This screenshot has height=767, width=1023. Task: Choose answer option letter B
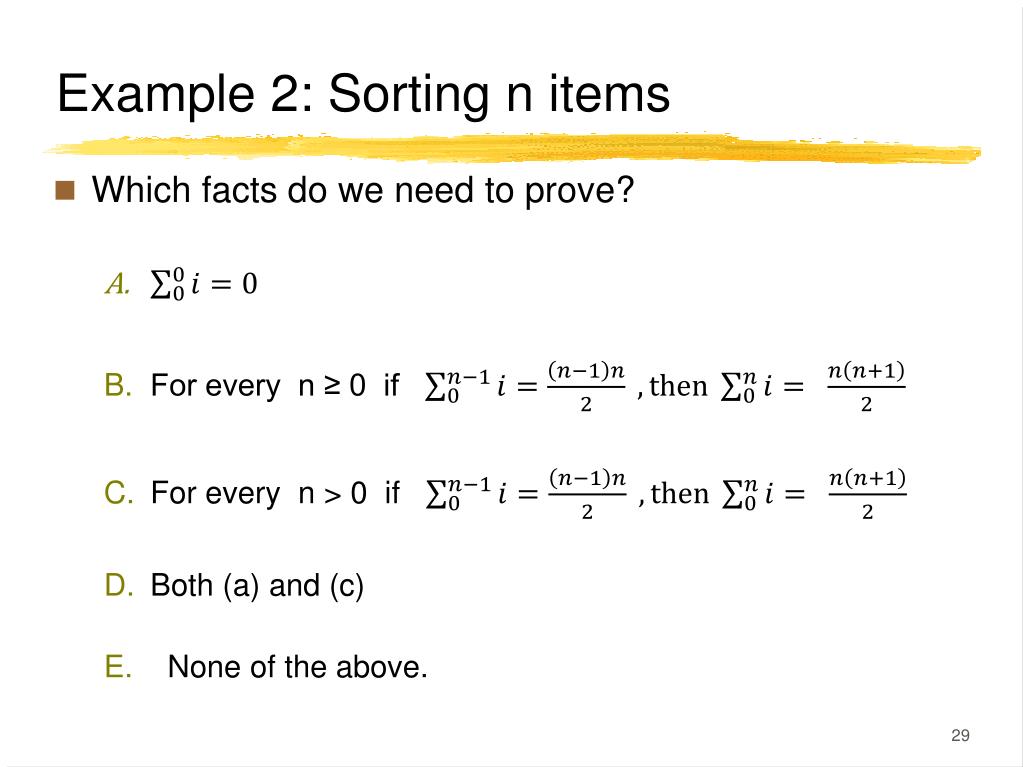pyautogui.click(x=118, y=385)
